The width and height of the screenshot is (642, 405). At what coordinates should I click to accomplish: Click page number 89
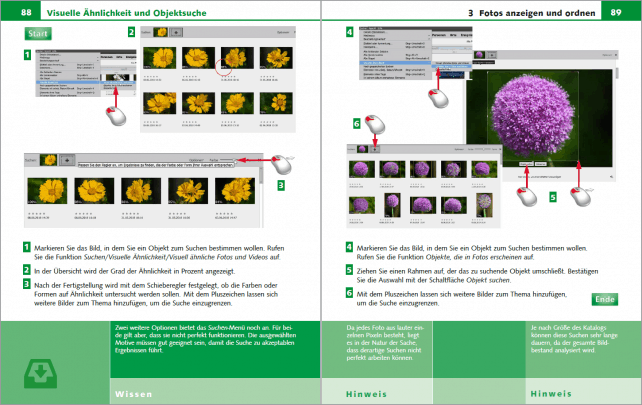tap(616, 12)
